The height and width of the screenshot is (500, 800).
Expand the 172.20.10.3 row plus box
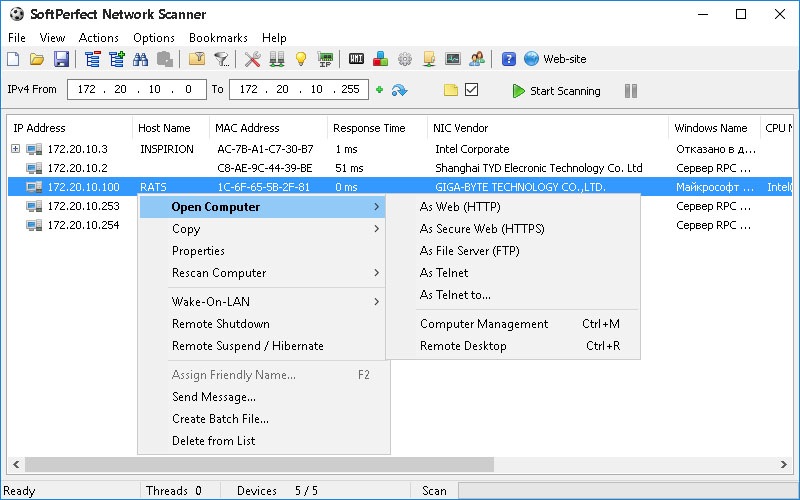pos(15,148)
